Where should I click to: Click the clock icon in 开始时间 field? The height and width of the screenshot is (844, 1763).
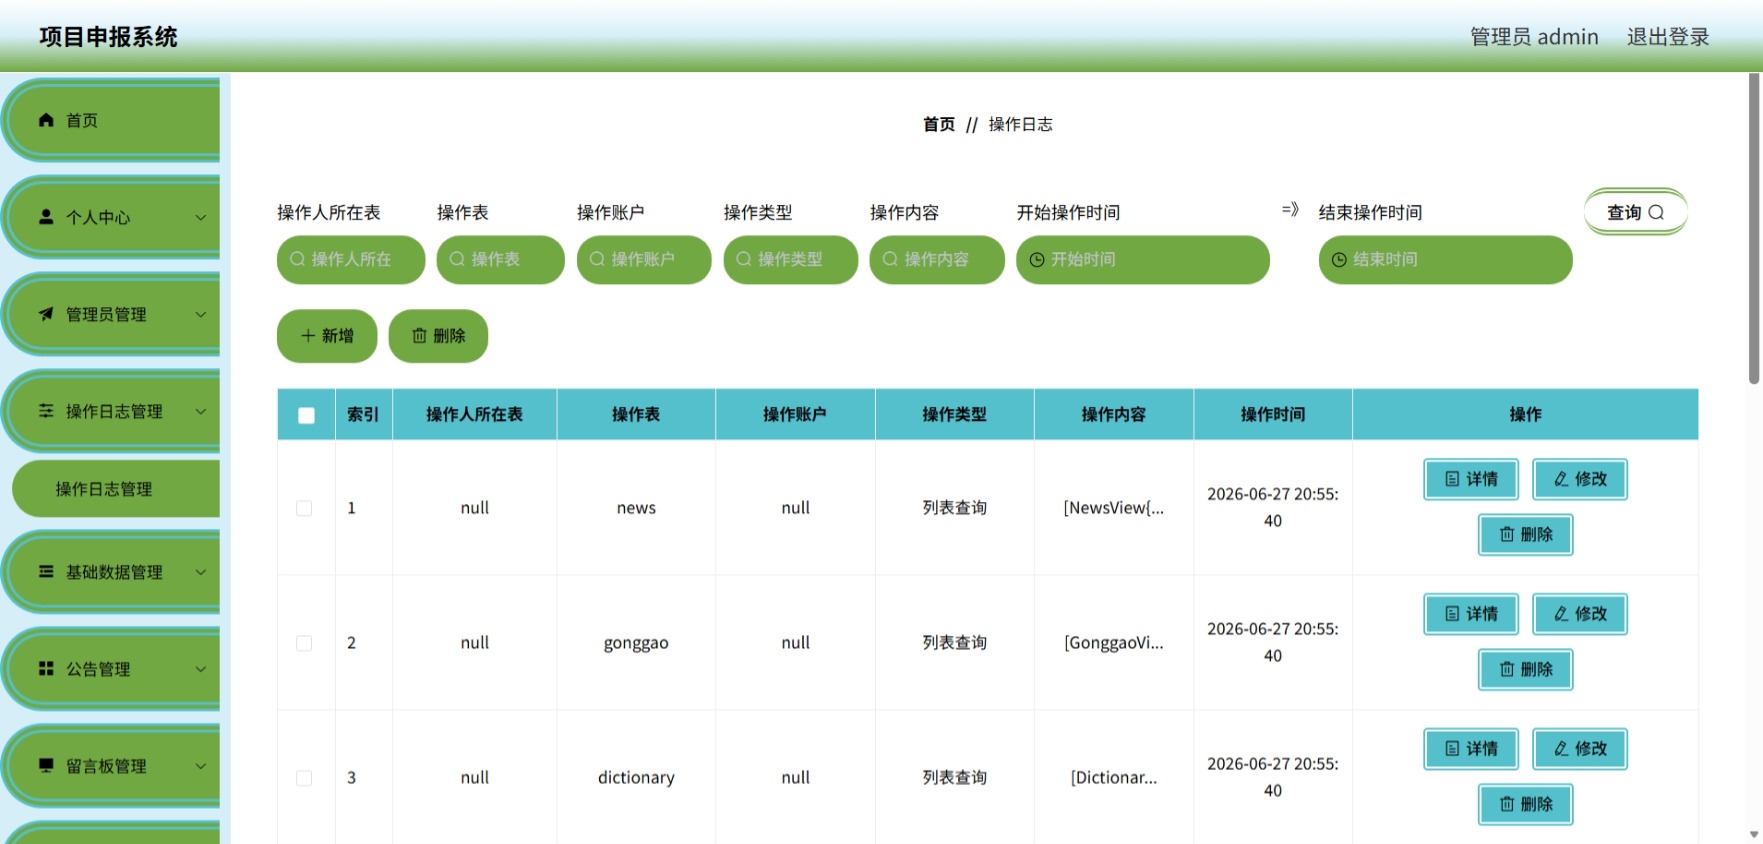coord(1037,260)
